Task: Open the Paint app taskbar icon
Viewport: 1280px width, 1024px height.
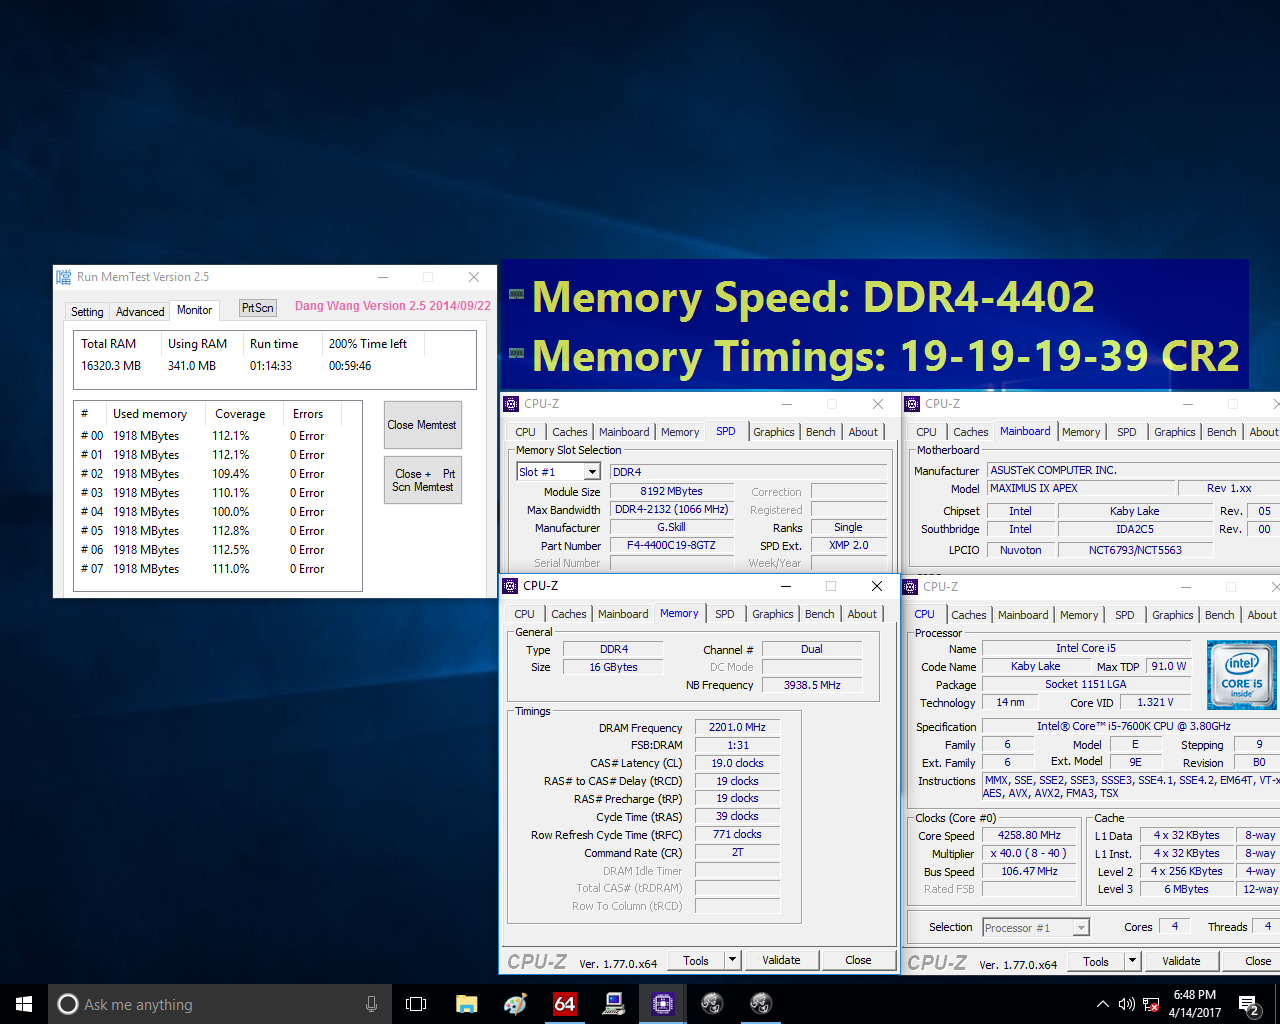Action: [x=515, y=1004]
